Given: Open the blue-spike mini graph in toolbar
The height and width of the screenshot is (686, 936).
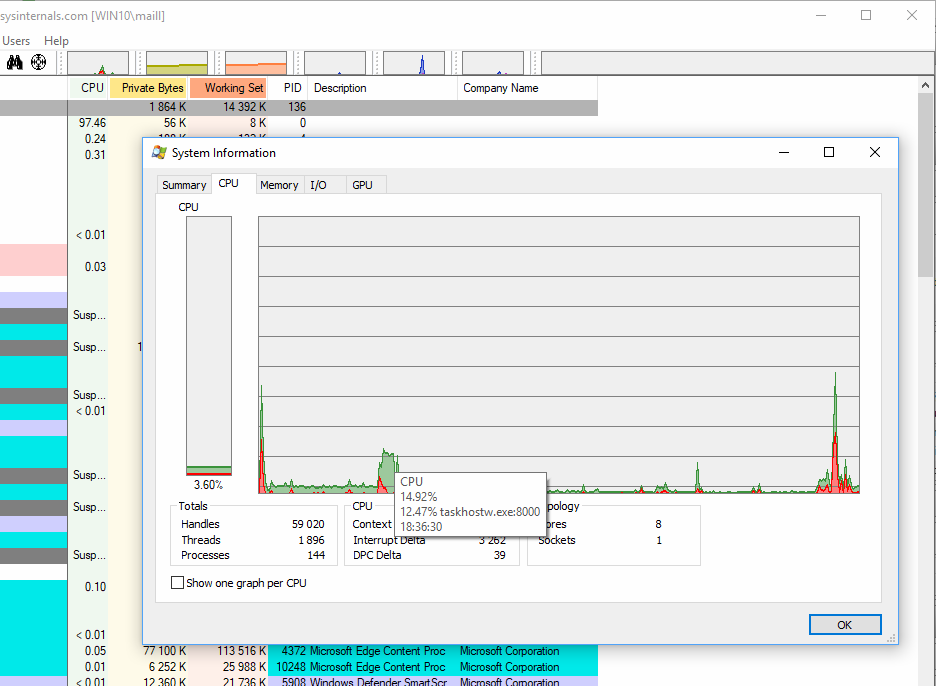Looking at the screenshot, I should 414,63.
